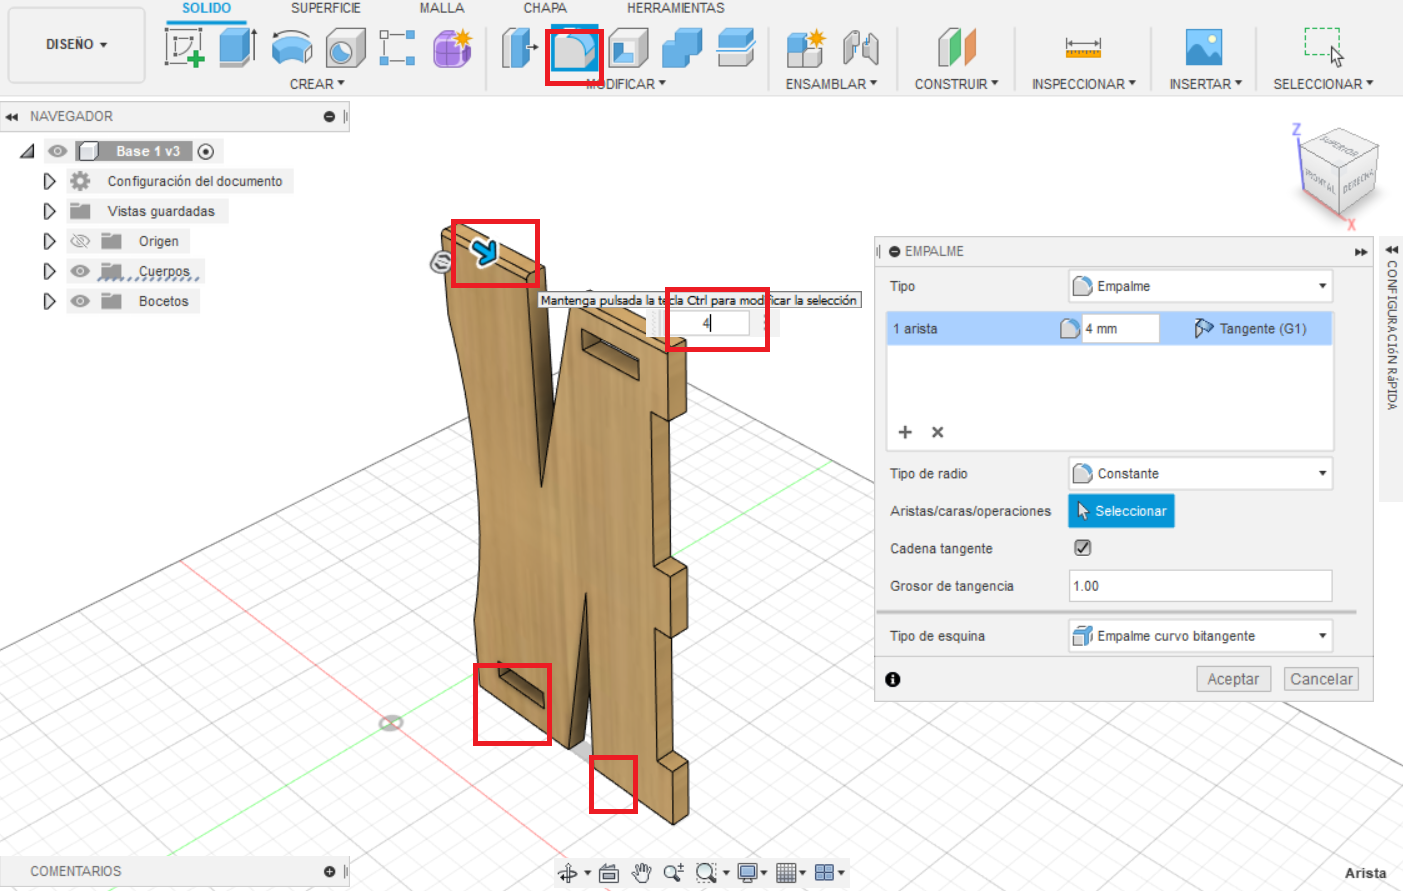This screenshot has height=891, width=1403.
Task: Expand the Vistas guardadas node
Action: coord(49,211)
